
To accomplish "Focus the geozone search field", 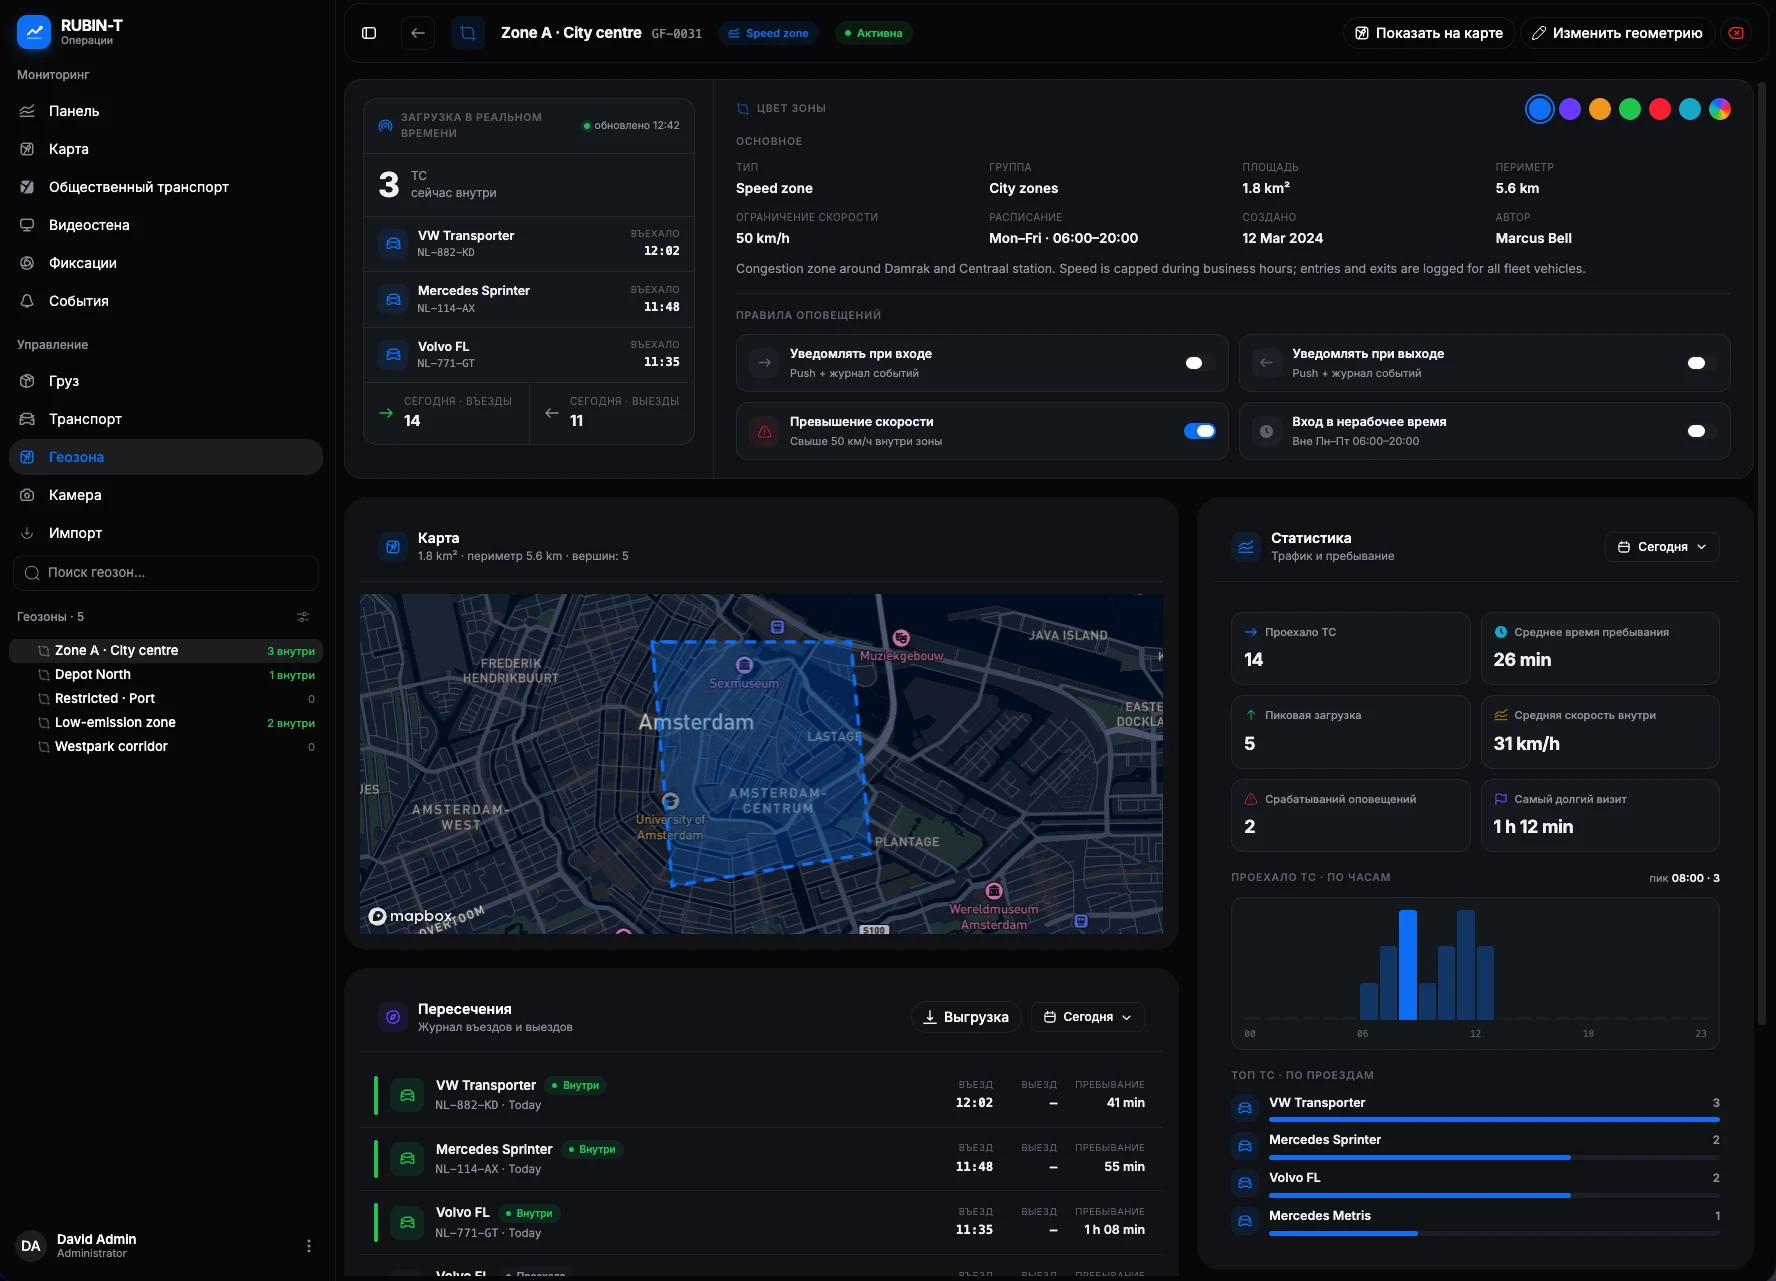I will pyautogui.click(x=166, y=573).
